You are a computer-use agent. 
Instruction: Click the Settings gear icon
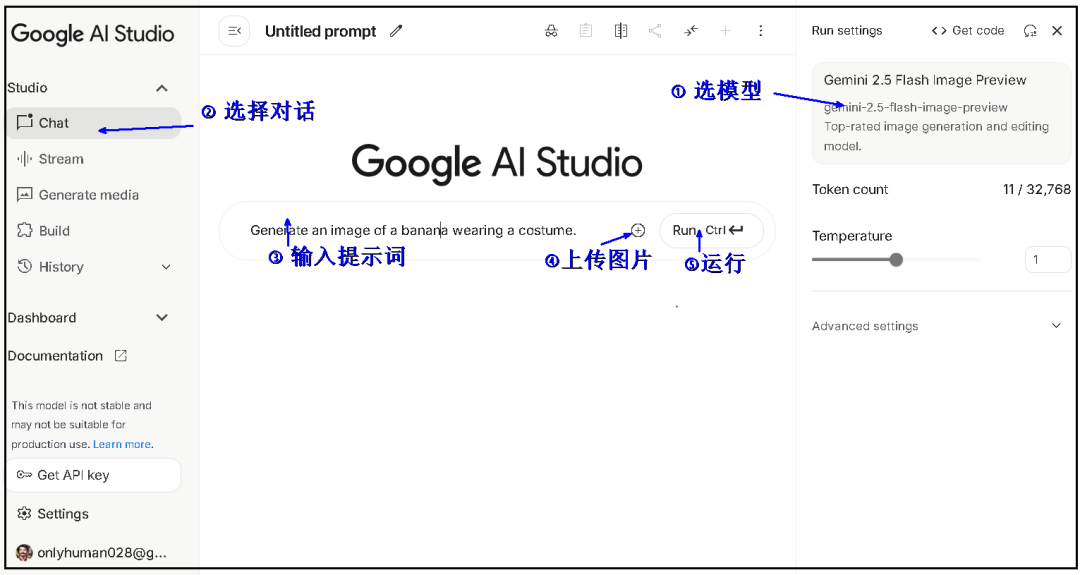coord(24,514)
